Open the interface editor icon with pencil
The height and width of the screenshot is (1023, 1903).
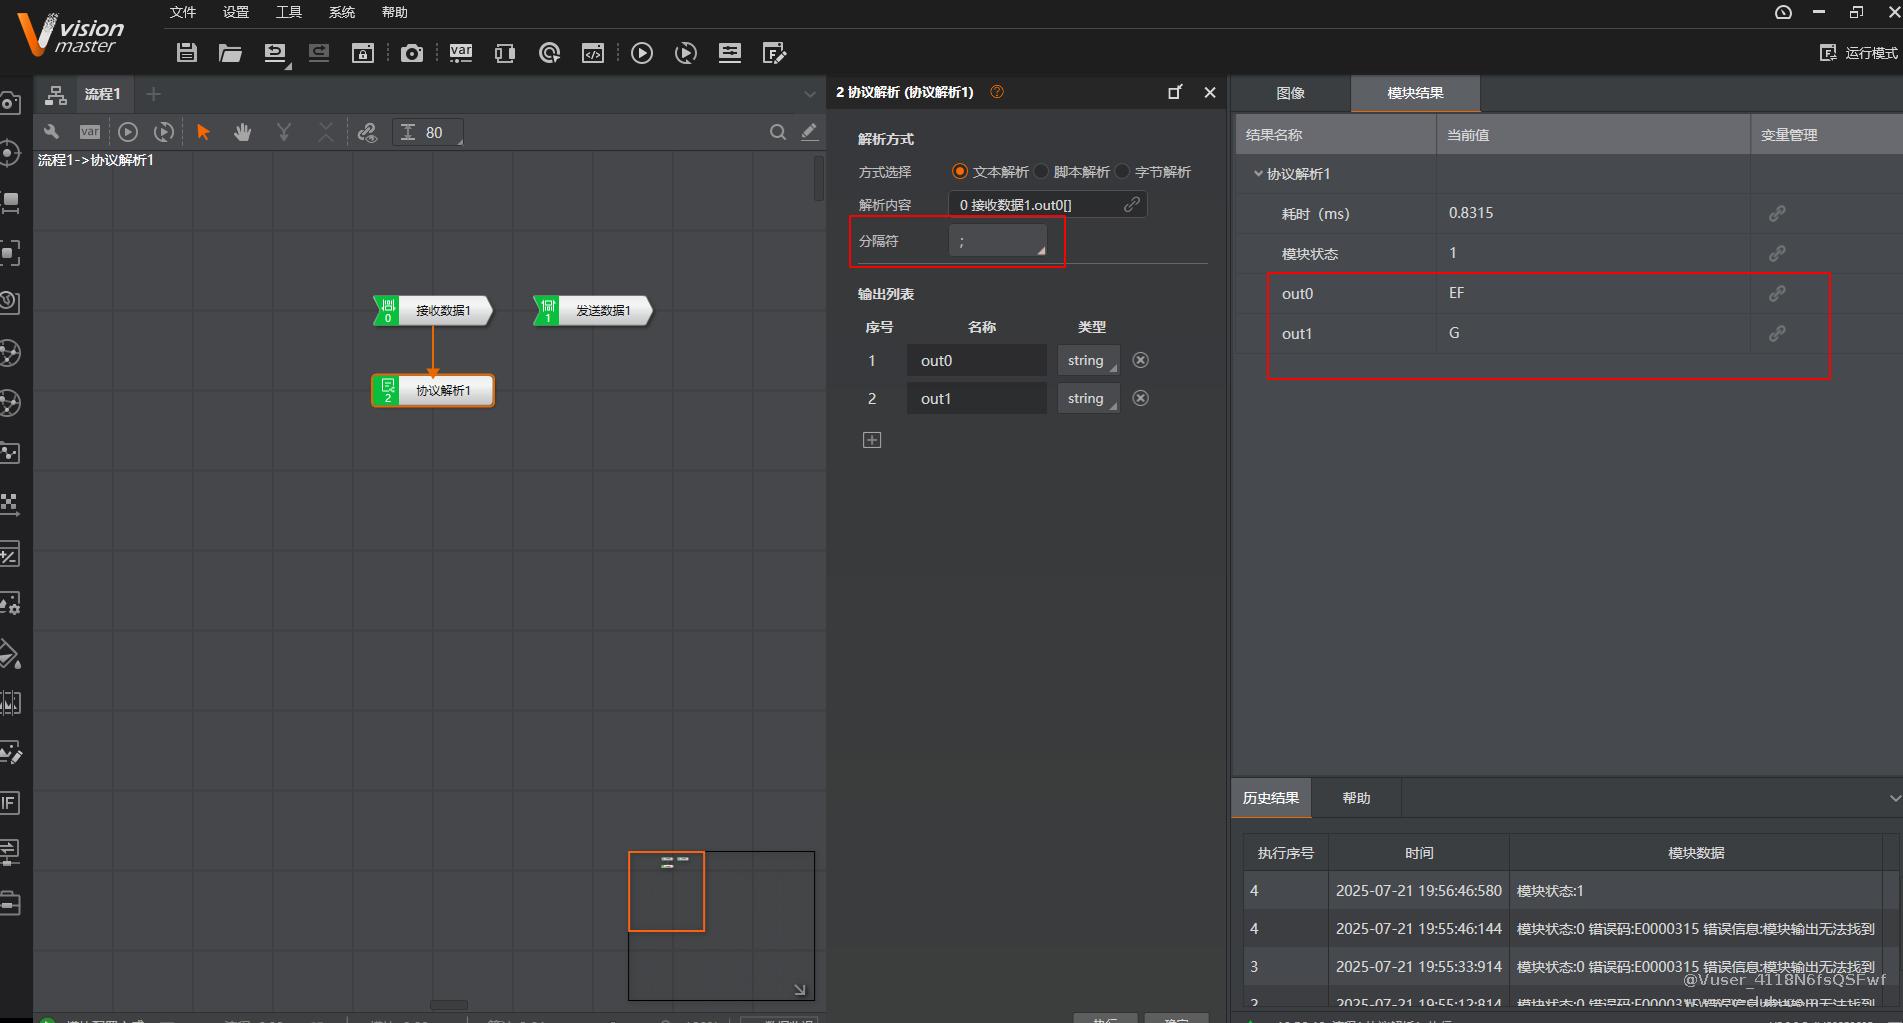(774, 53)
